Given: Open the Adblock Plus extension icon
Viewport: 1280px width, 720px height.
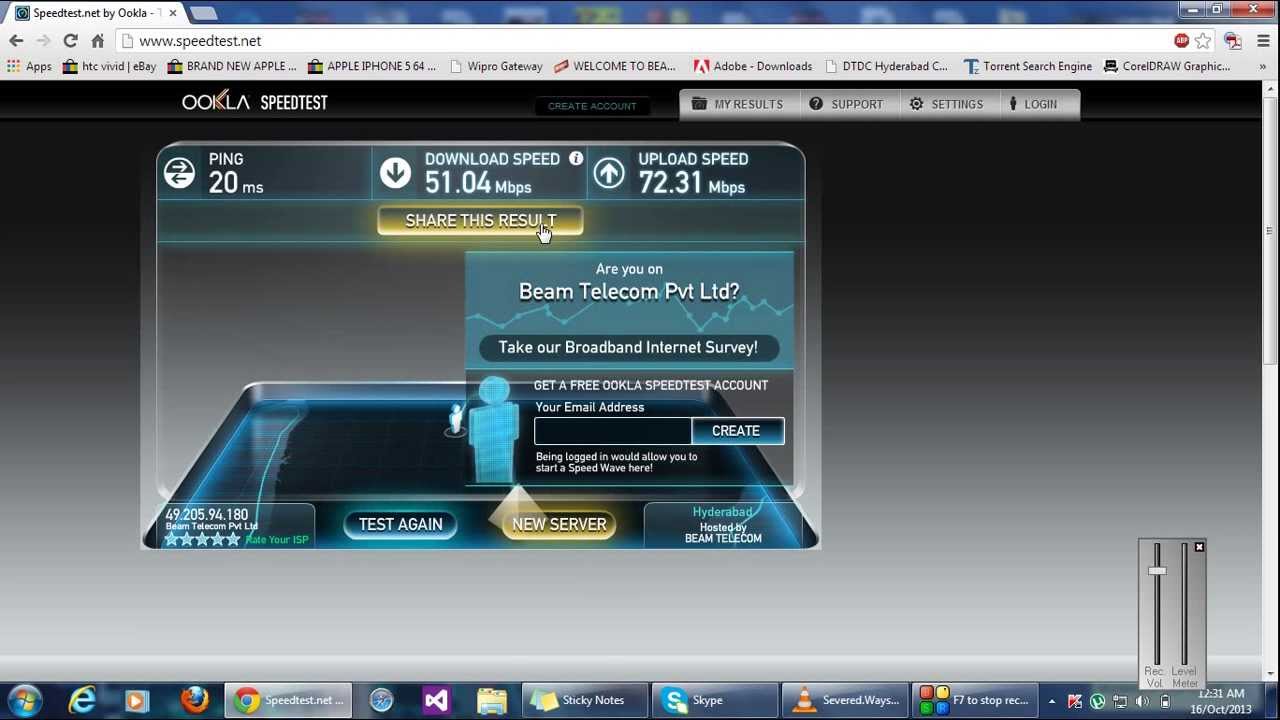Looking at the screenshot, I should (1181, 41).
